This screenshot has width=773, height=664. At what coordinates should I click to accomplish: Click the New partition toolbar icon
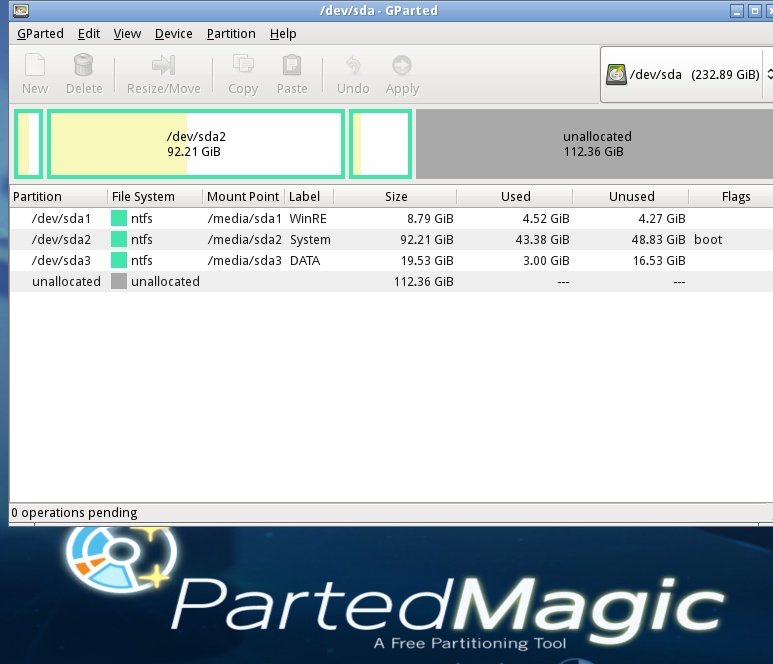[35, 65]
